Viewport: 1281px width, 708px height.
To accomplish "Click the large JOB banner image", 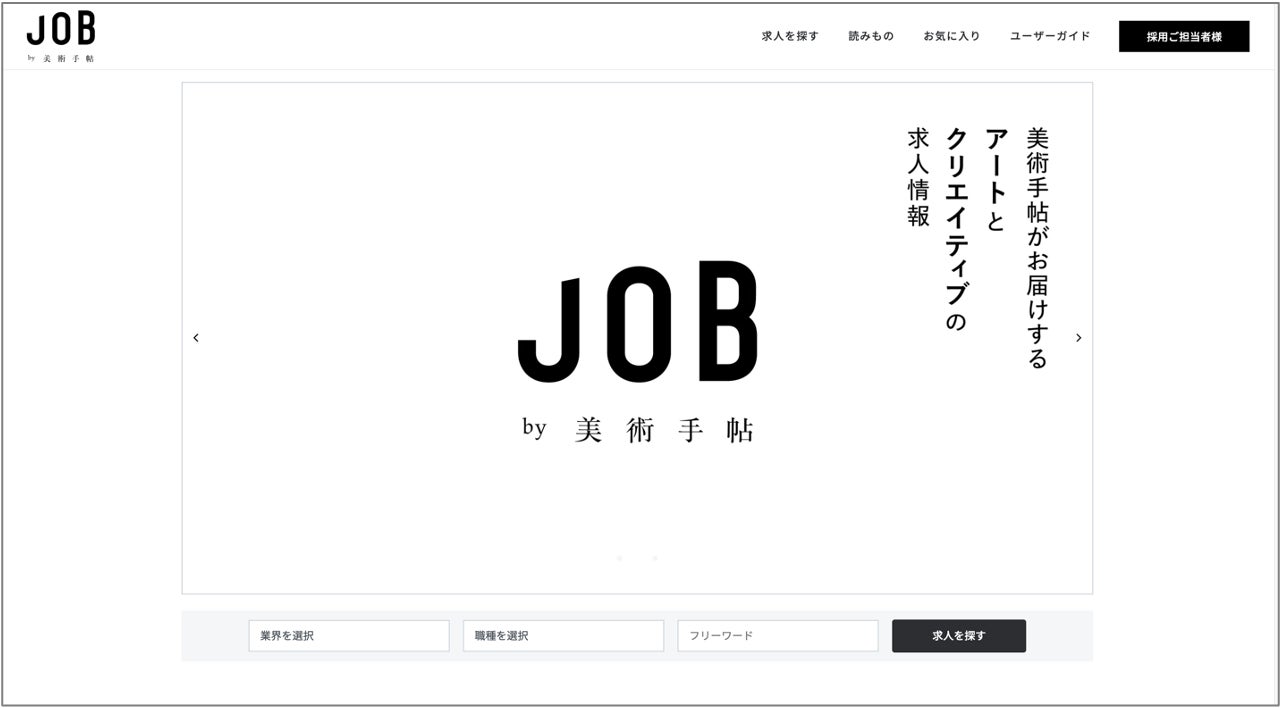I will 637,338.
